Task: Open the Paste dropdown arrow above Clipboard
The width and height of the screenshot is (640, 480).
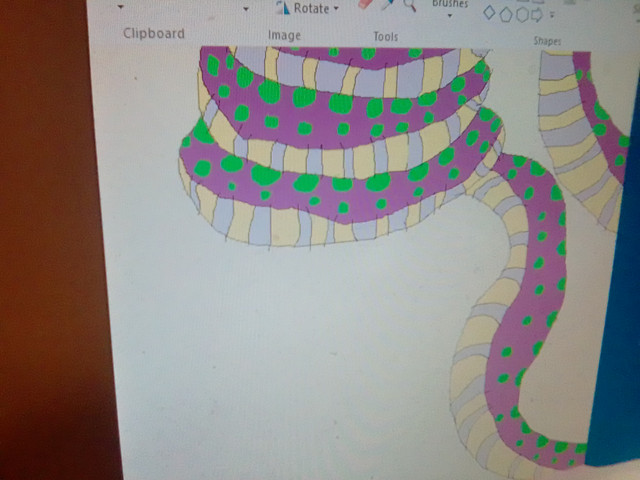Action: (120, 7)
